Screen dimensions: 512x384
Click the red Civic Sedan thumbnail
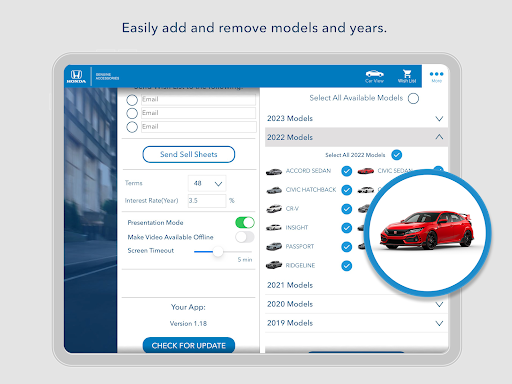pos(366,171)
